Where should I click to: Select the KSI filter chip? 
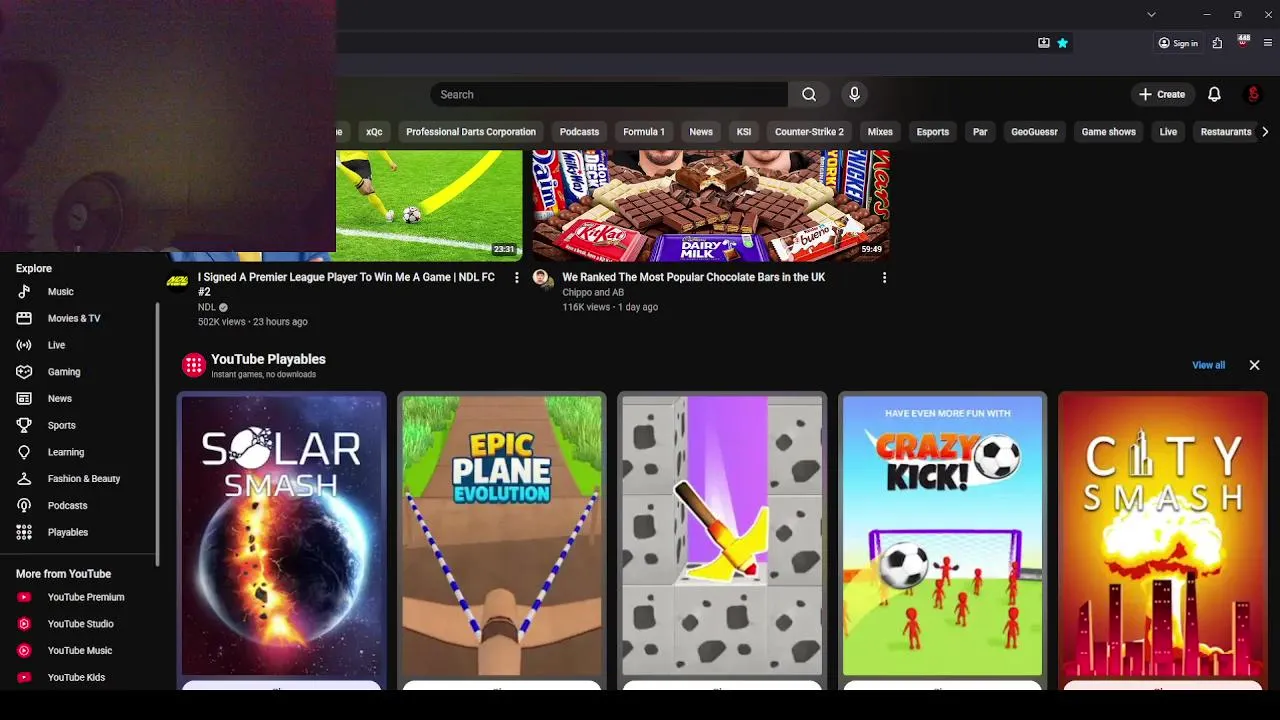(x=744, y=132)
